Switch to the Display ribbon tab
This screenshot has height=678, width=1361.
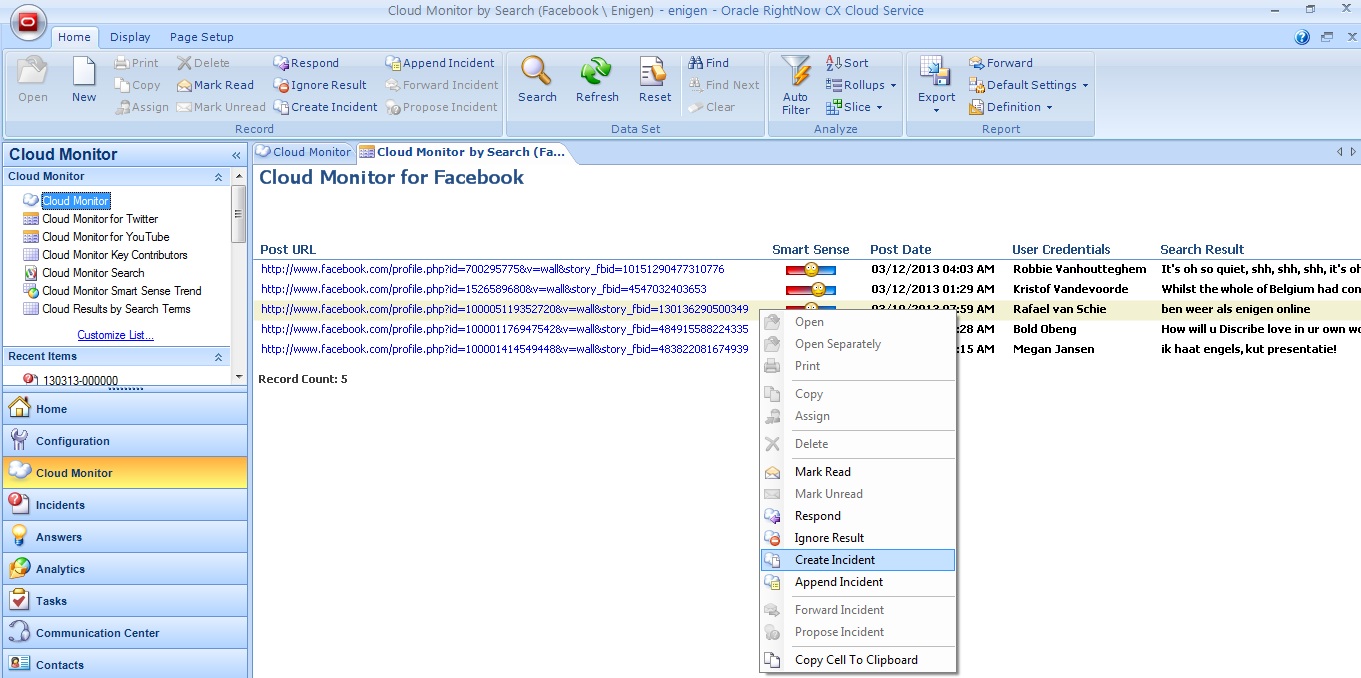(x=130, y=37)
